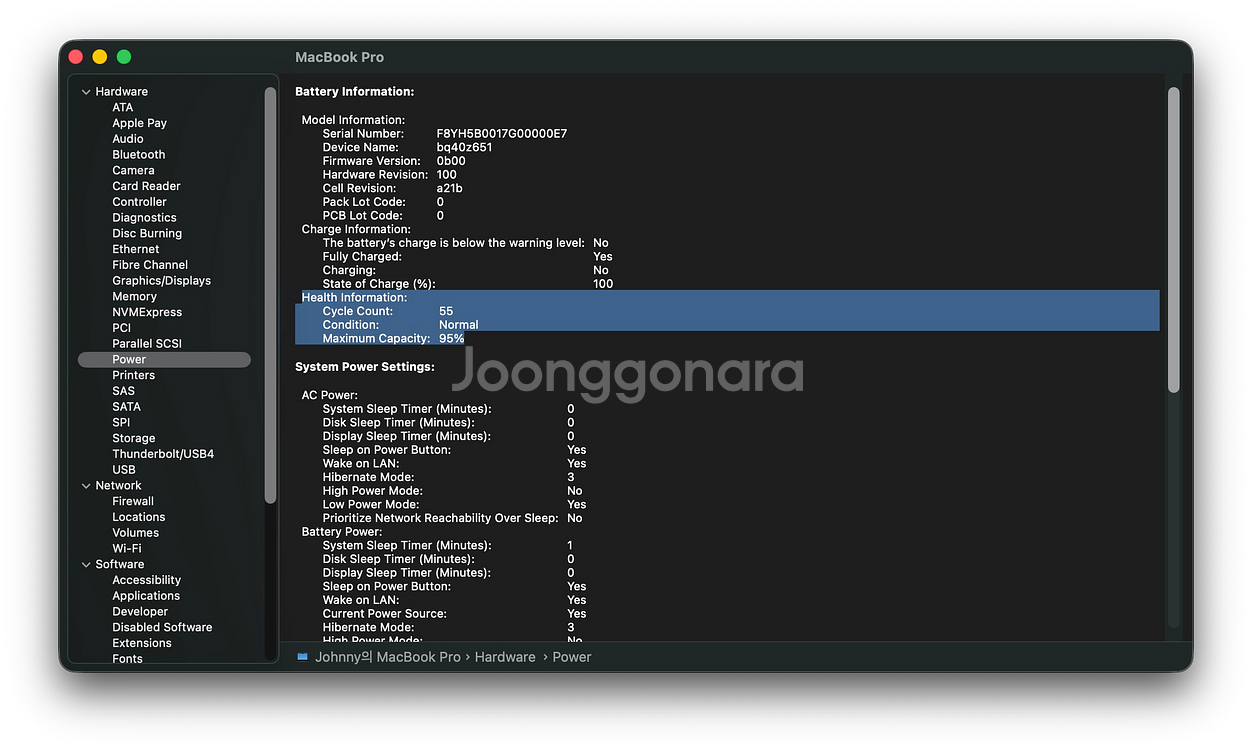
Task: Collapse the Hardware section in sidebar
Action: pos(86,92)
